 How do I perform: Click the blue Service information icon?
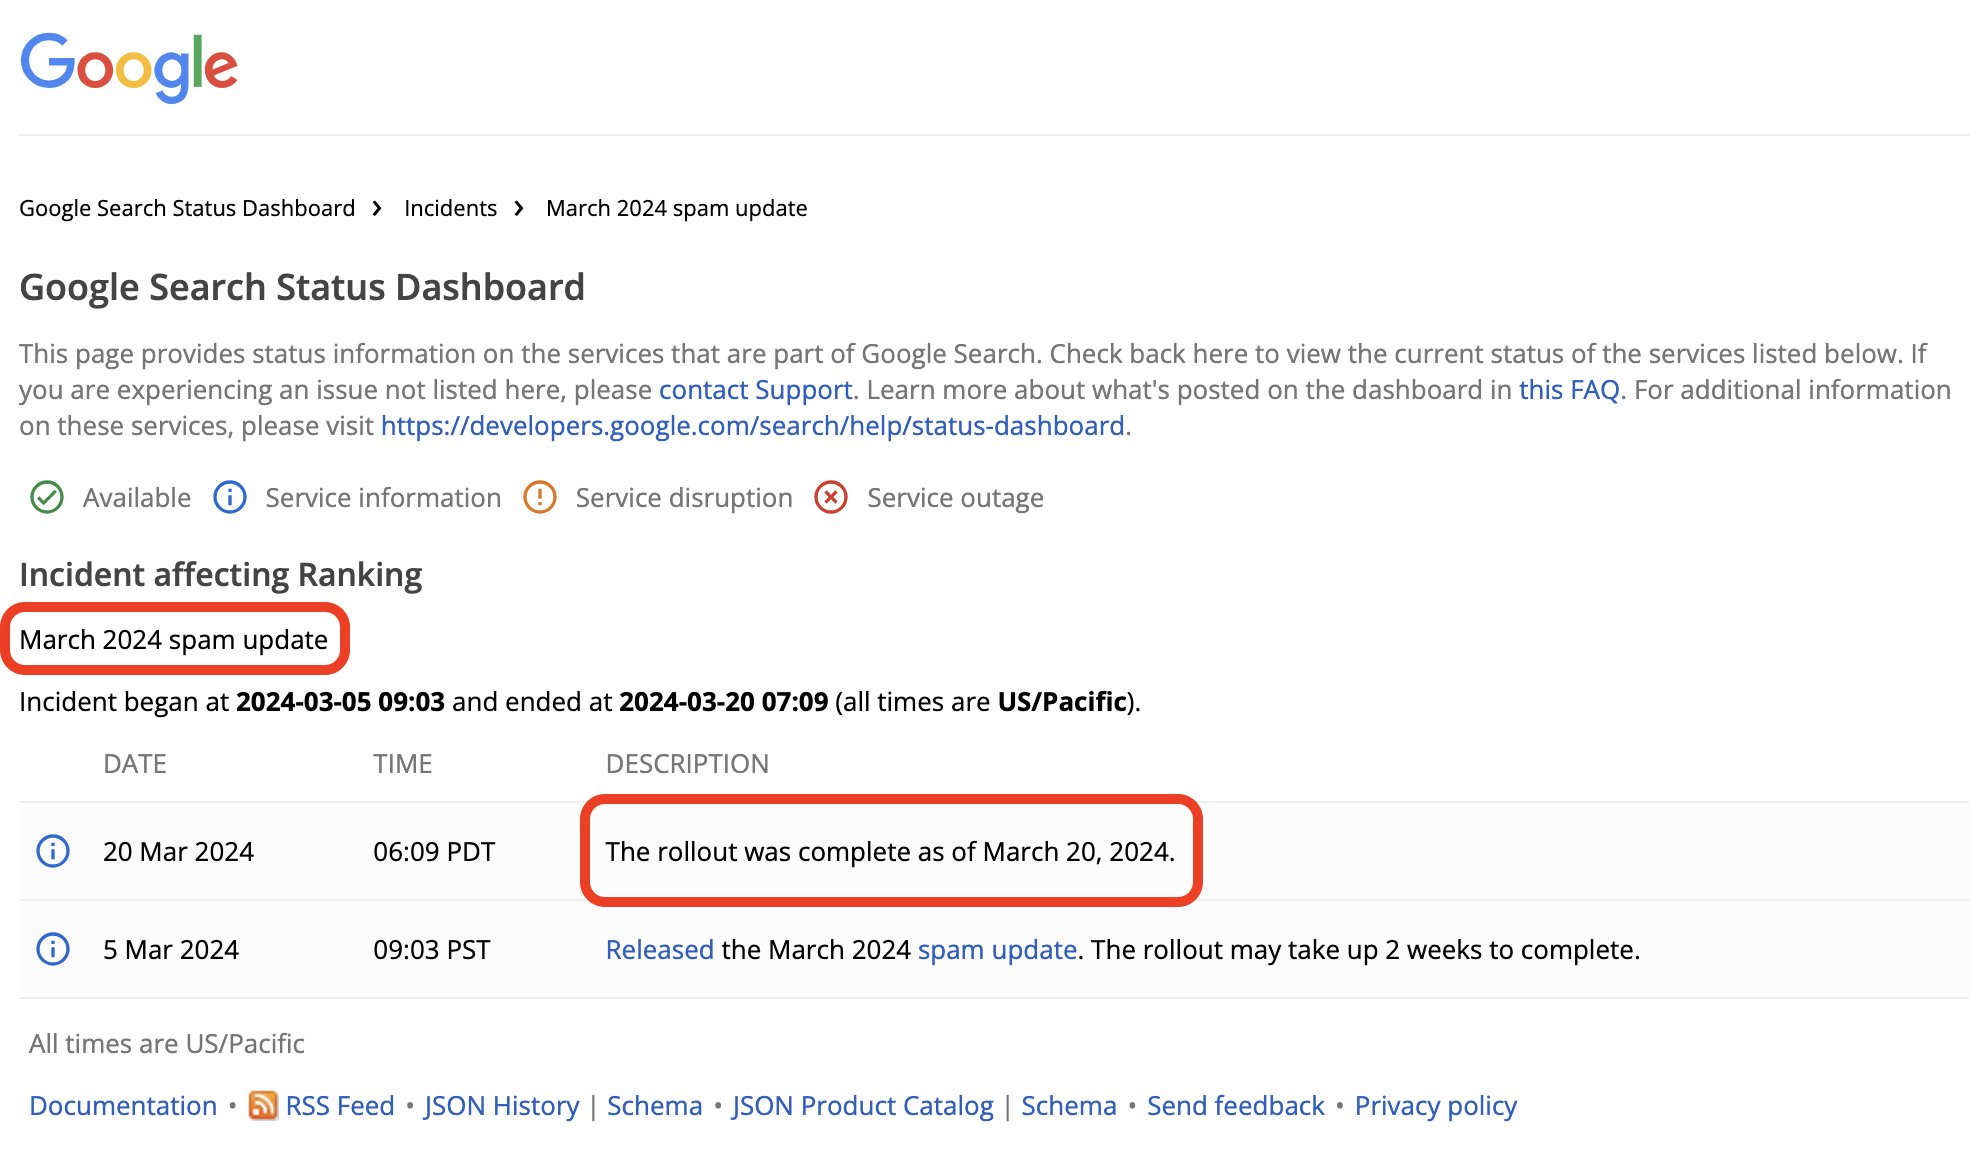coord(230,497)
